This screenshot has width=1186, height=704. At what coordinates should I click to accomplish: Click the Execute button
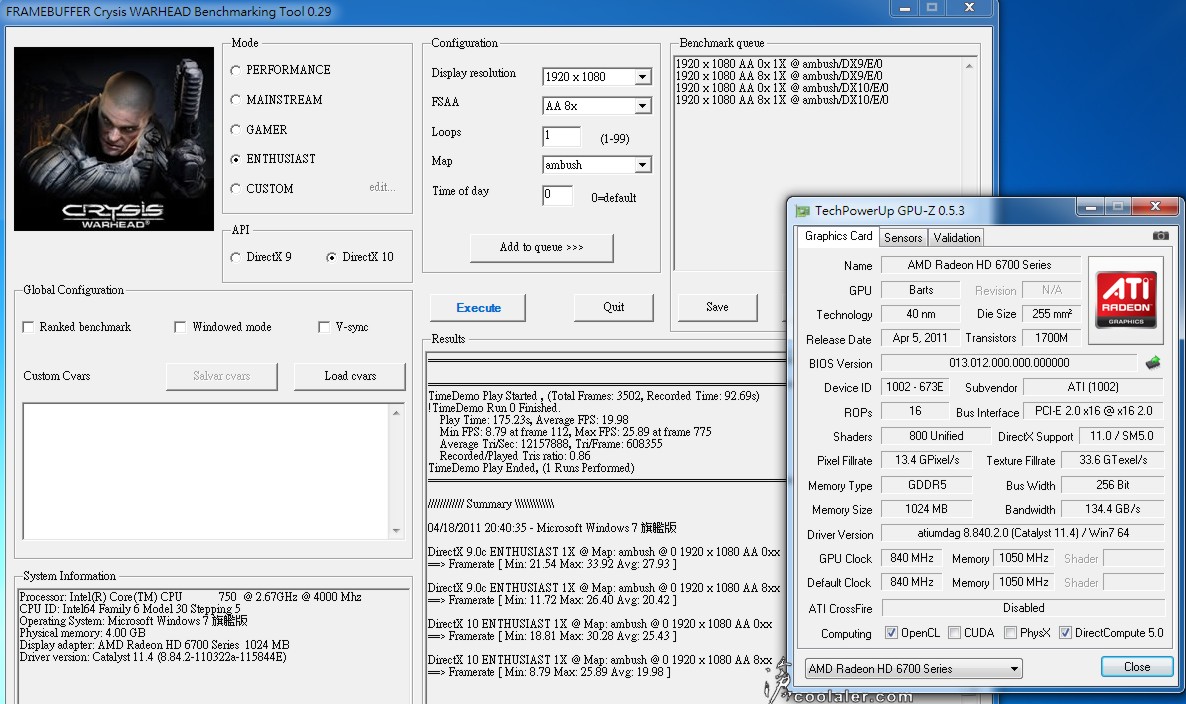pyautogui.click(x=478, y=308)
